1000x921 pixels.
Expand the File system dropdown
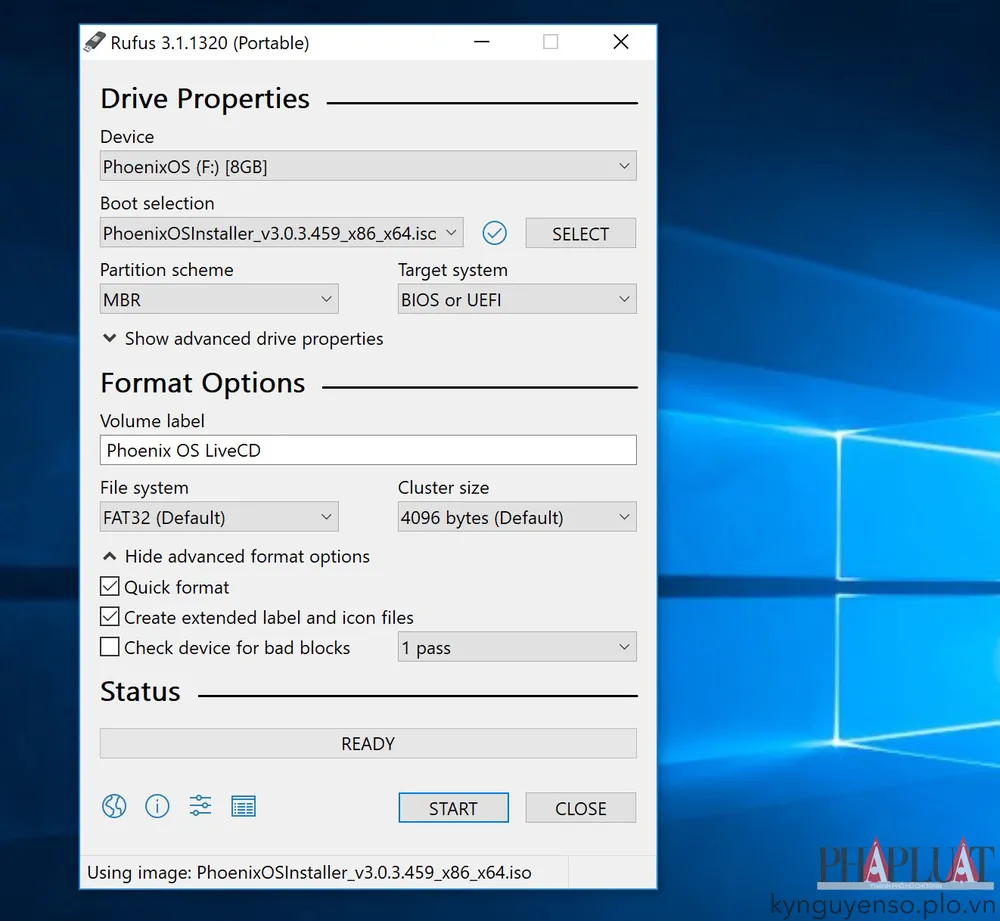pyautogui.click(x=219, y=517)
